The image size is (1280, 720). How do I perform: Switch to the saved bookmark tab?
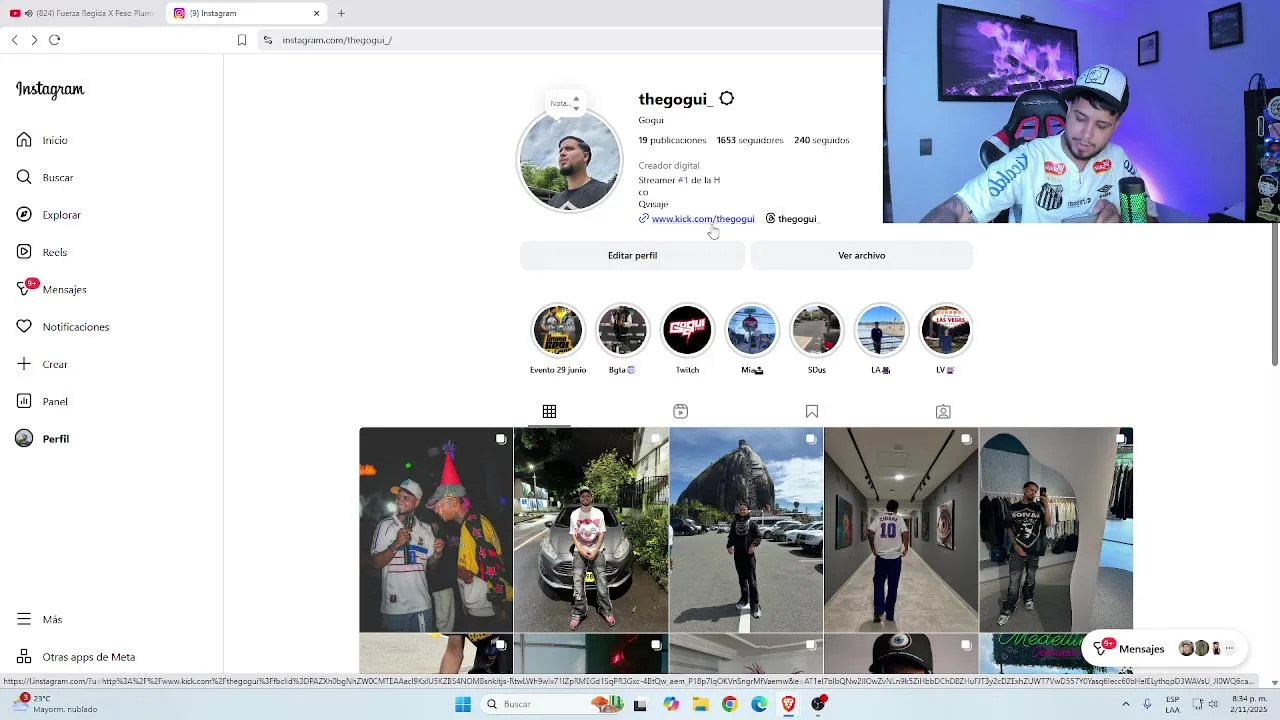pyautogui.click(x=812, y=412)
